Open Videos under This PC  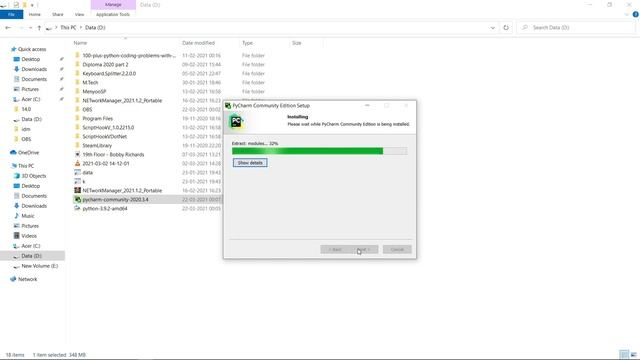click(x=29, y=236)
